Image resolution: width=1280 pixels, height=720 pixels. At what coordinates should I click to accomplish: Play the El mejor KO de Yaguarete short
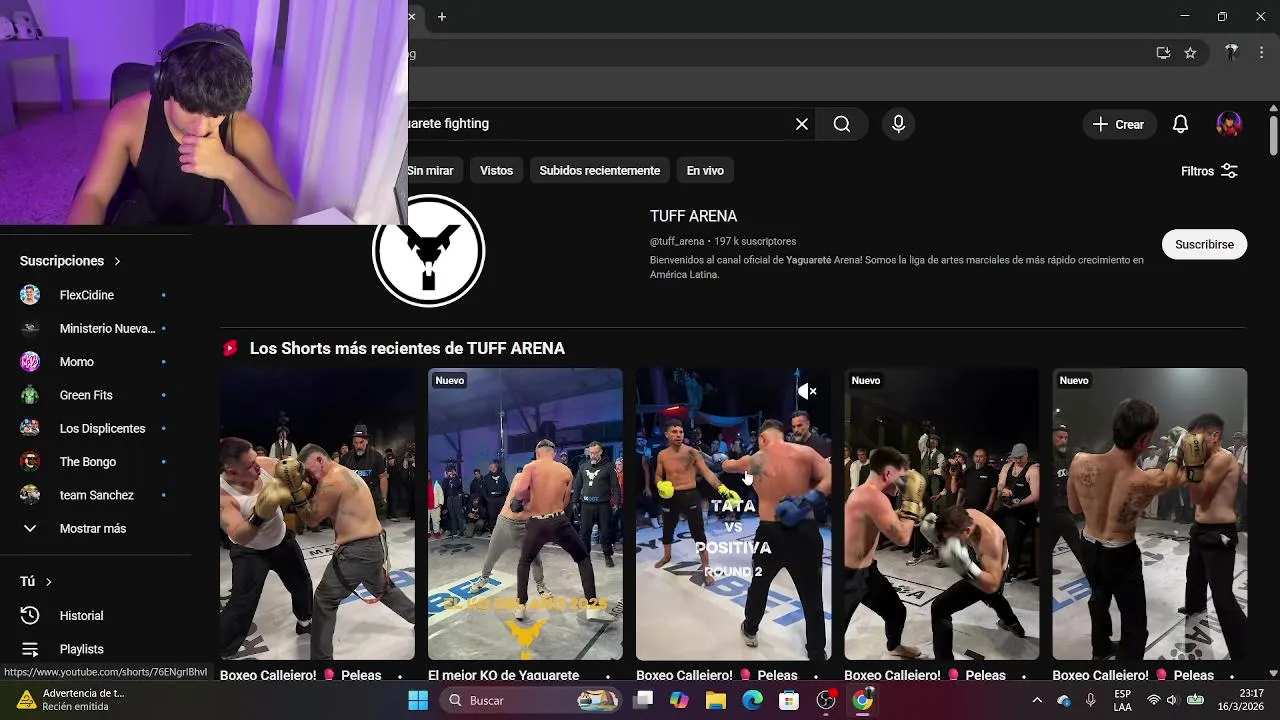coord(525,514)
